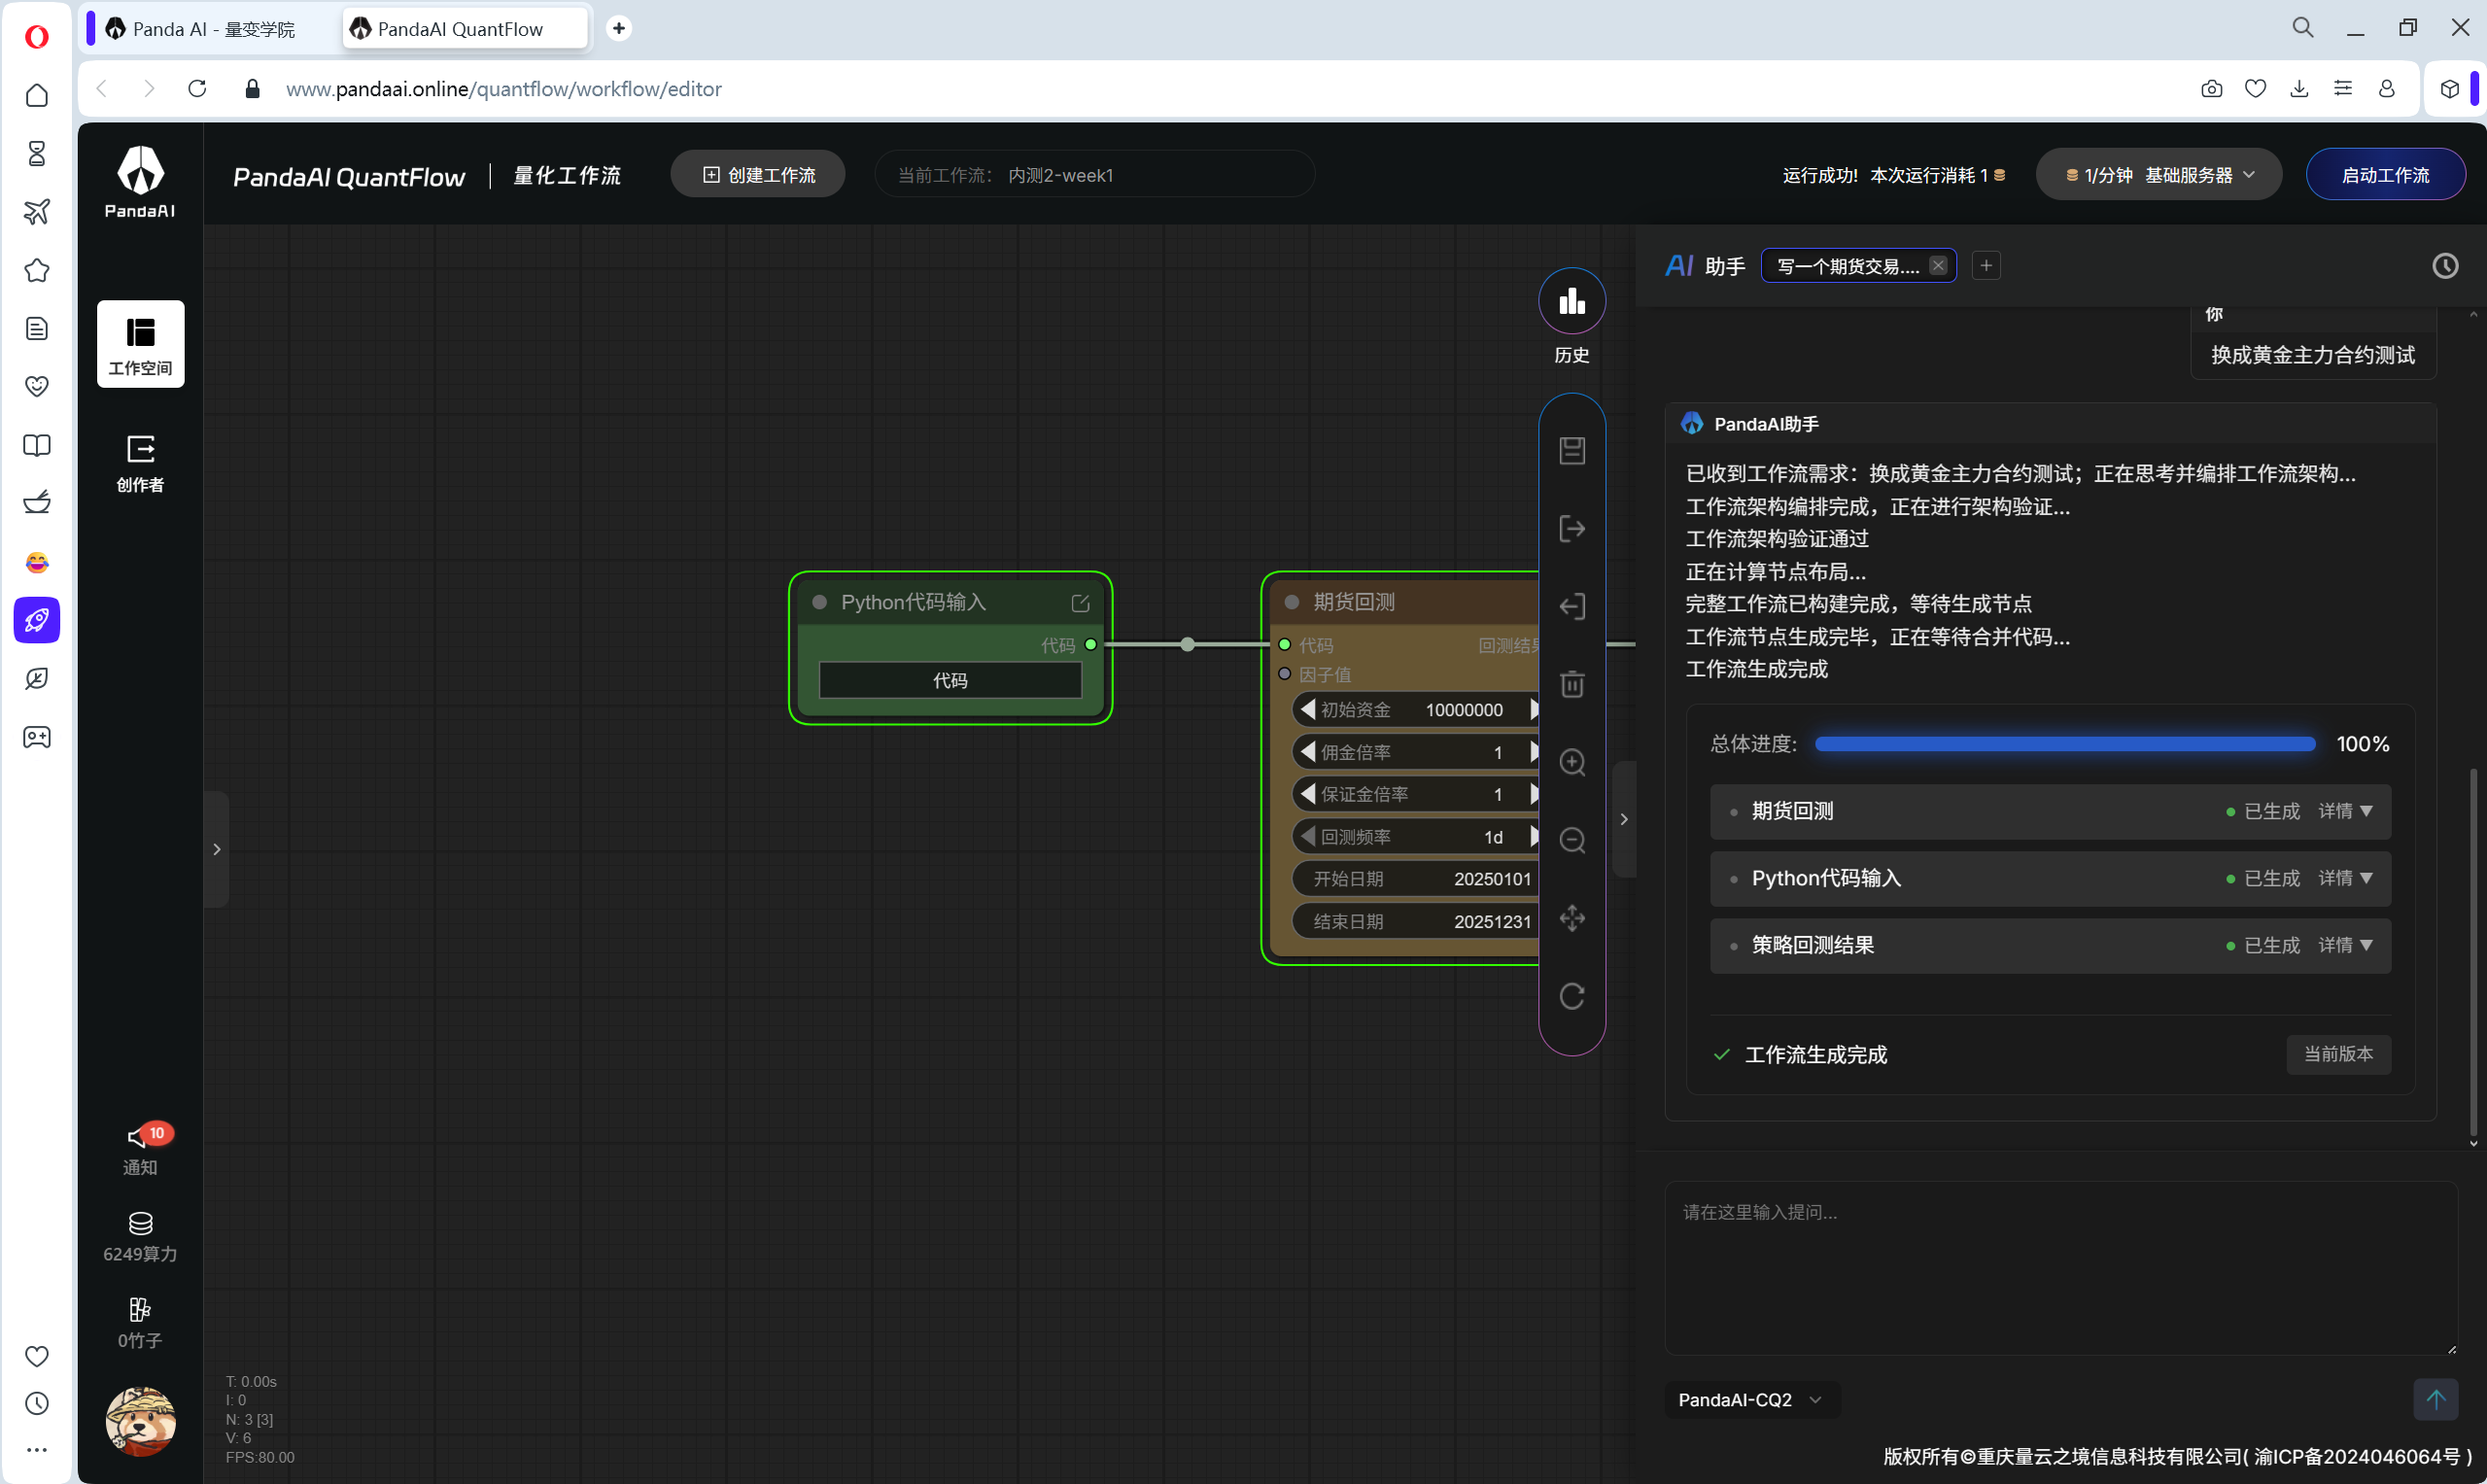Open the airplane icon in Opera sidebar

tap(37, 212)
